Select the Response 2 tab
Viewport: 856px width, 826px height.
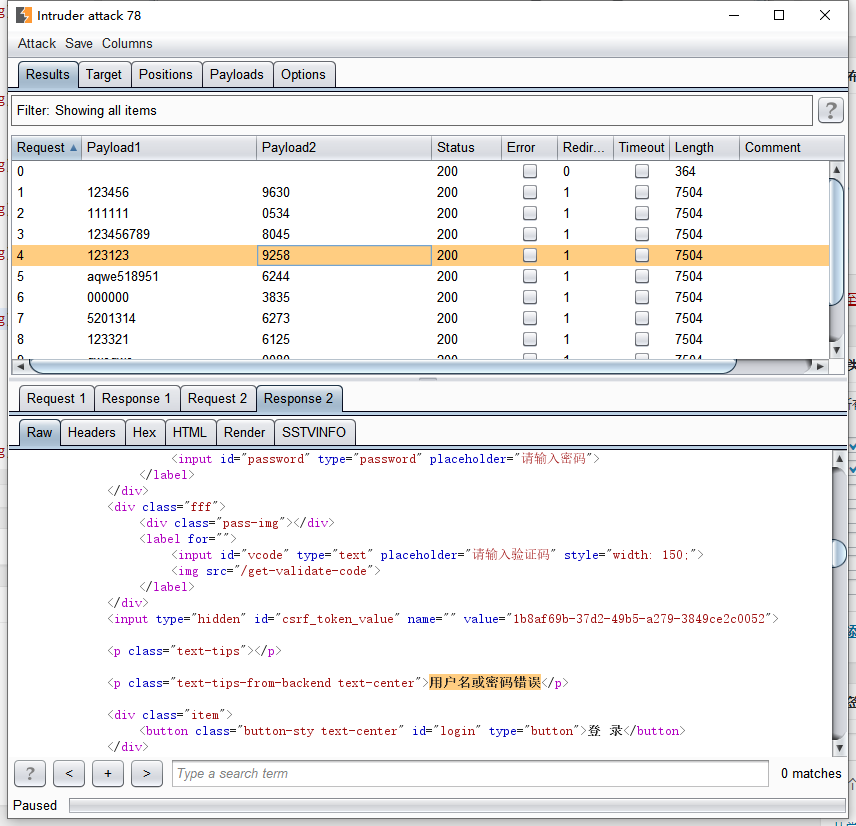pos(299,399)
